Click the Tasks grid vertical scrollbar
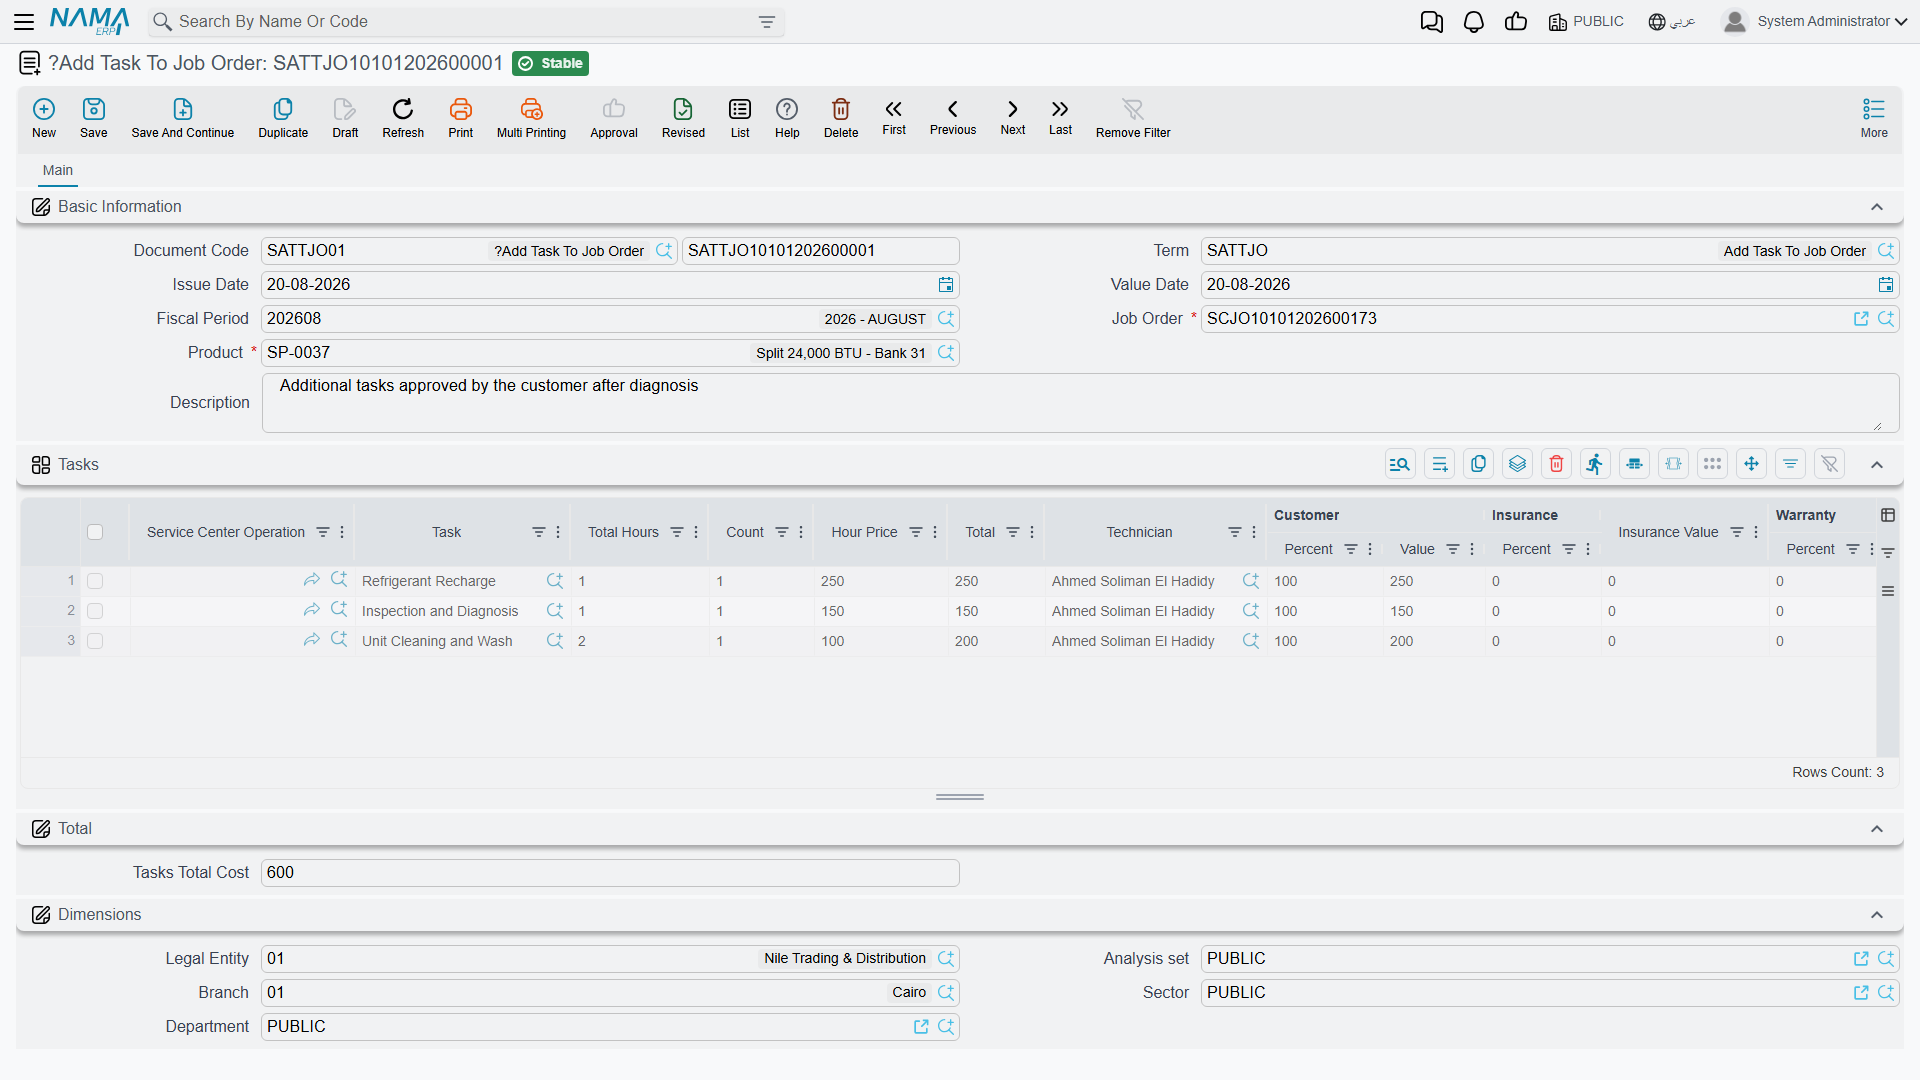Viewport: 1920px width, 1080px height. click(1888, 660)
